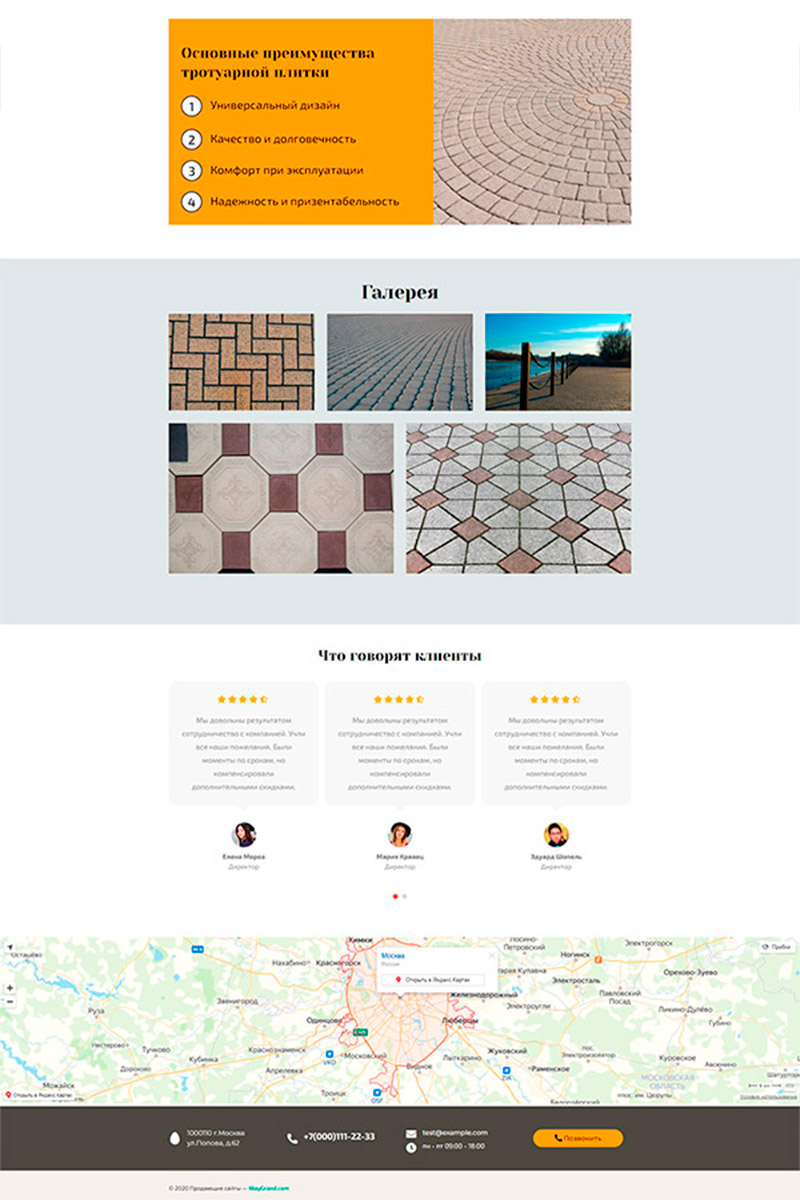Toggle the Пробки traffic layer on map
The width and height of the screenshot is (800, 1200).
pyautogui.click(x=777, y=946)
